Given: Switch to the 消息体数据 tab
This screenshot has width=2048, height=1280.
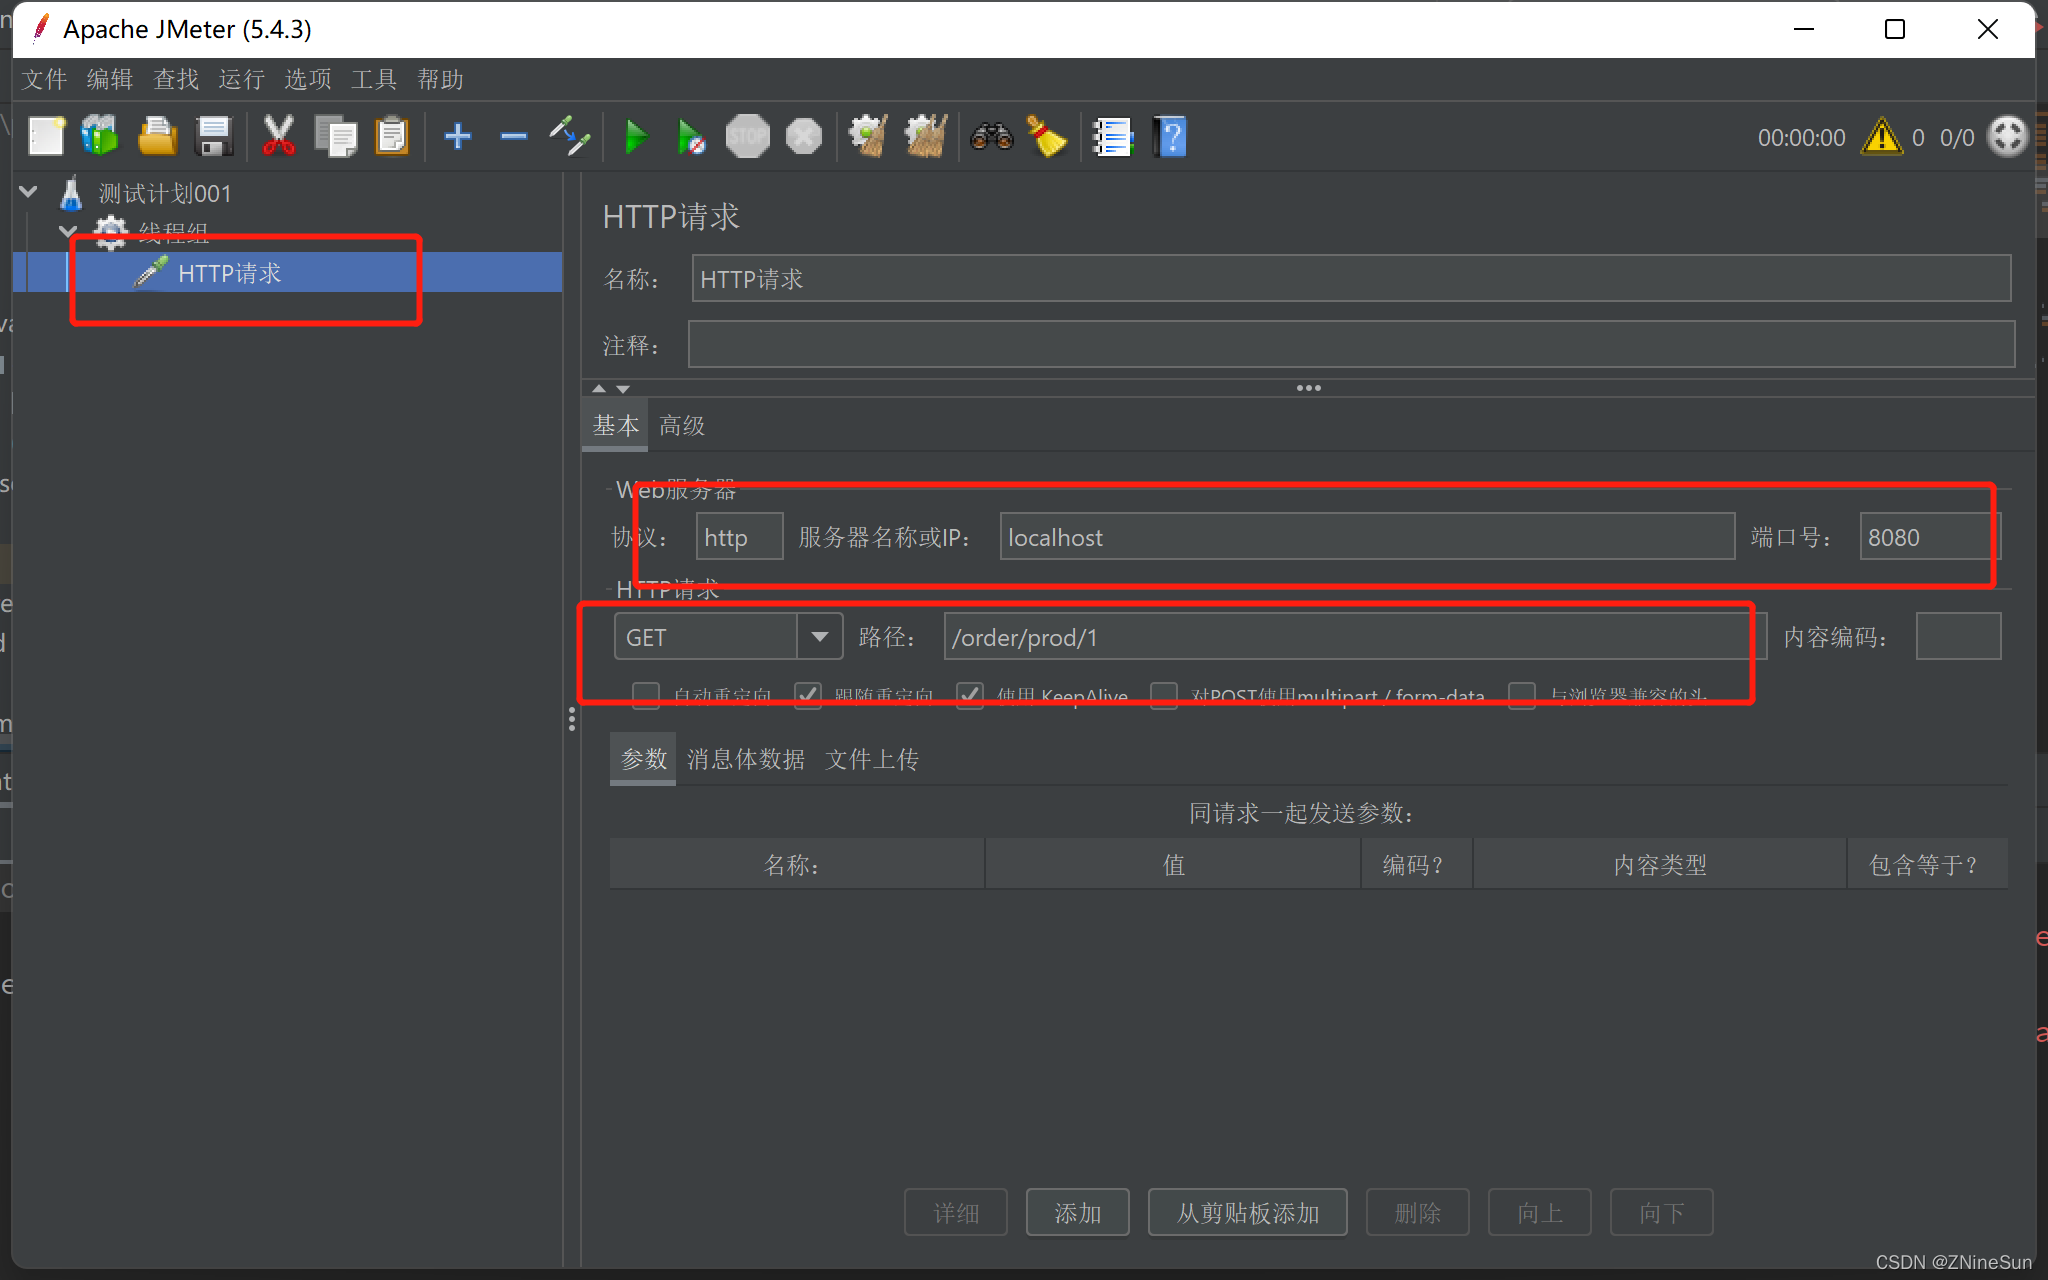Looking at the screenshot, I should (745, 759).
